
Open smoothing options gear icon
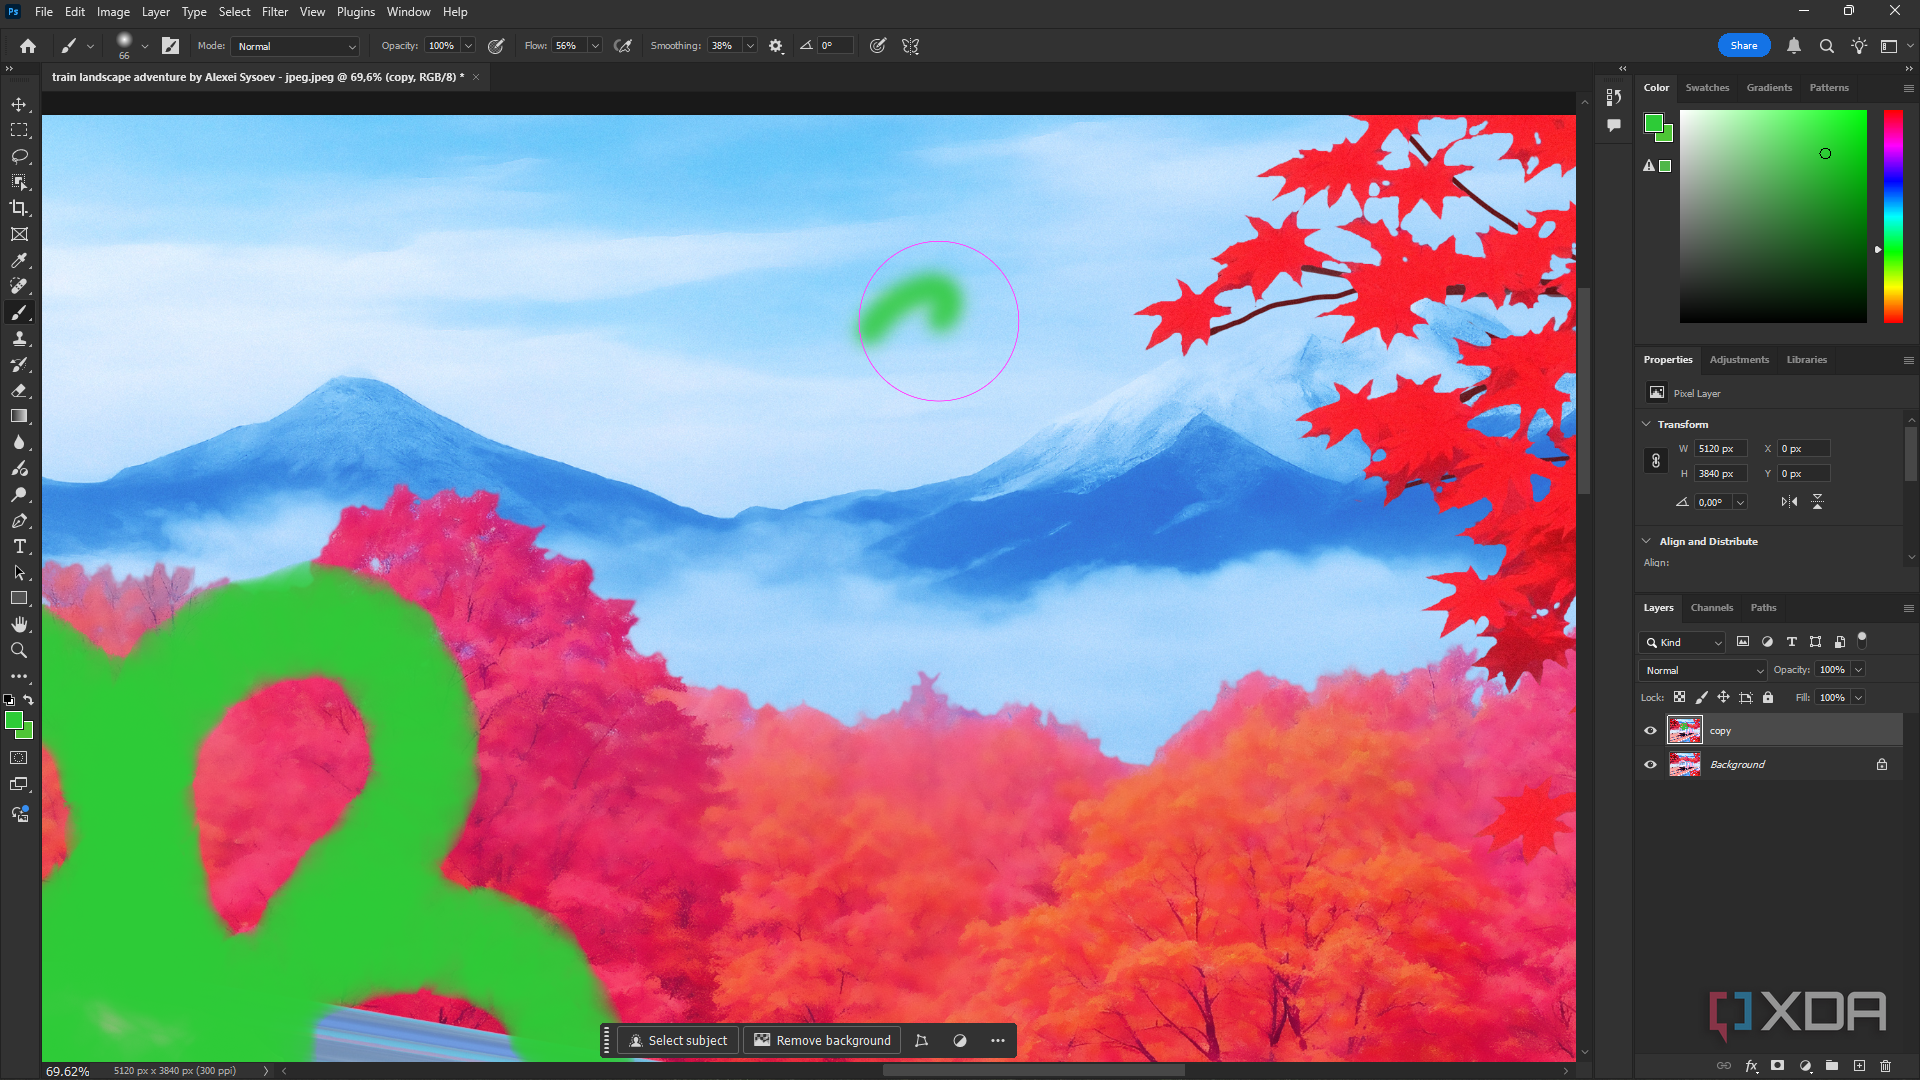point(776,46)
